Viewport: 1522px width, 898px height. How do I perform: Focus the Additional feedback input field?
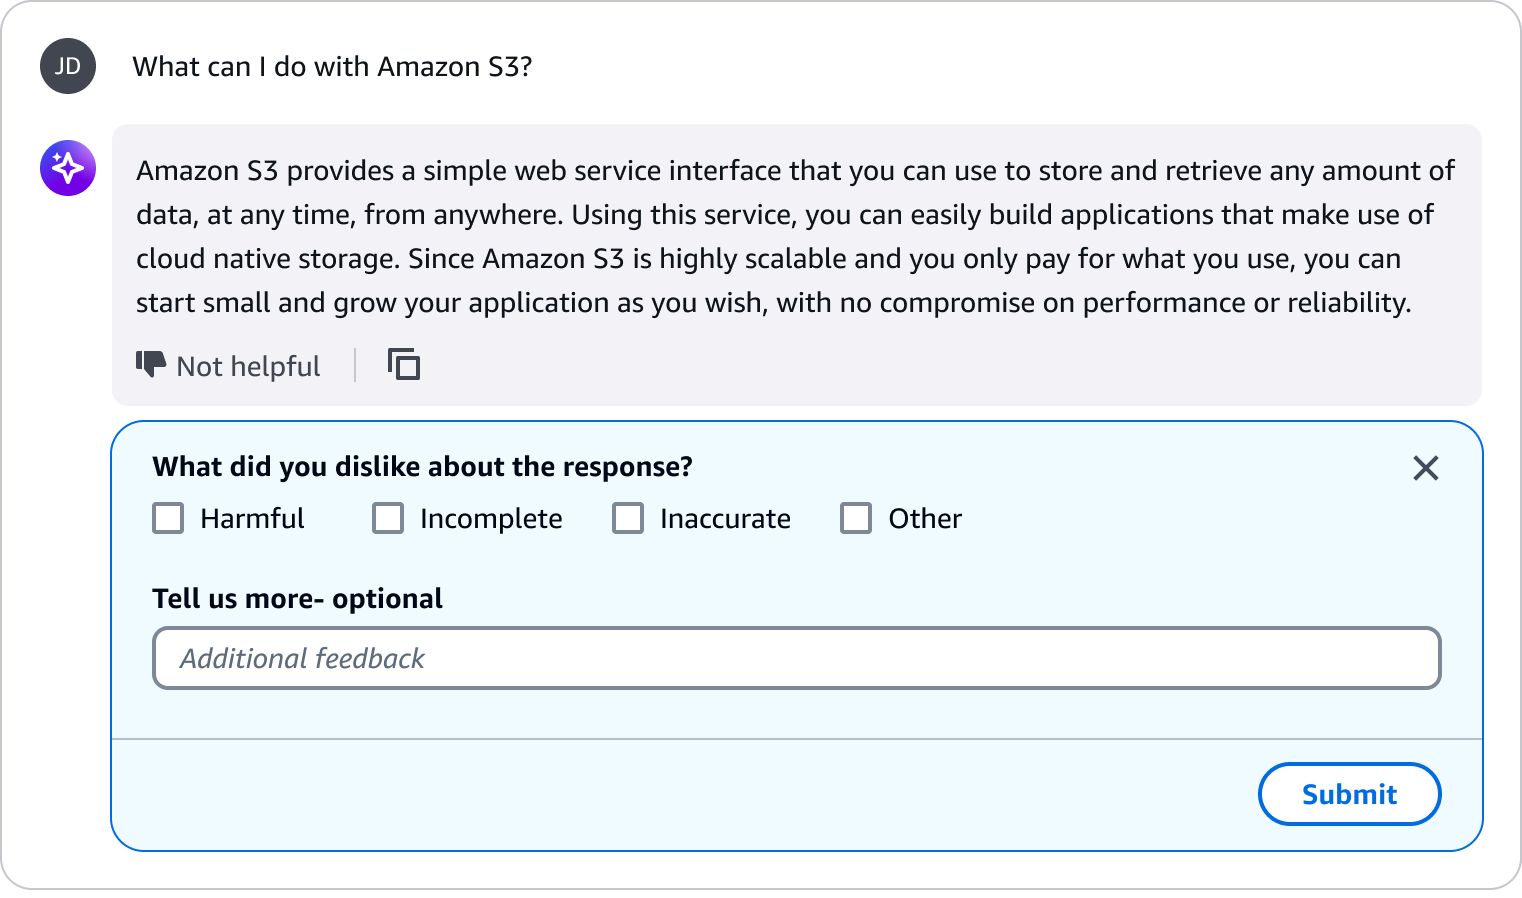pos(796,658)
